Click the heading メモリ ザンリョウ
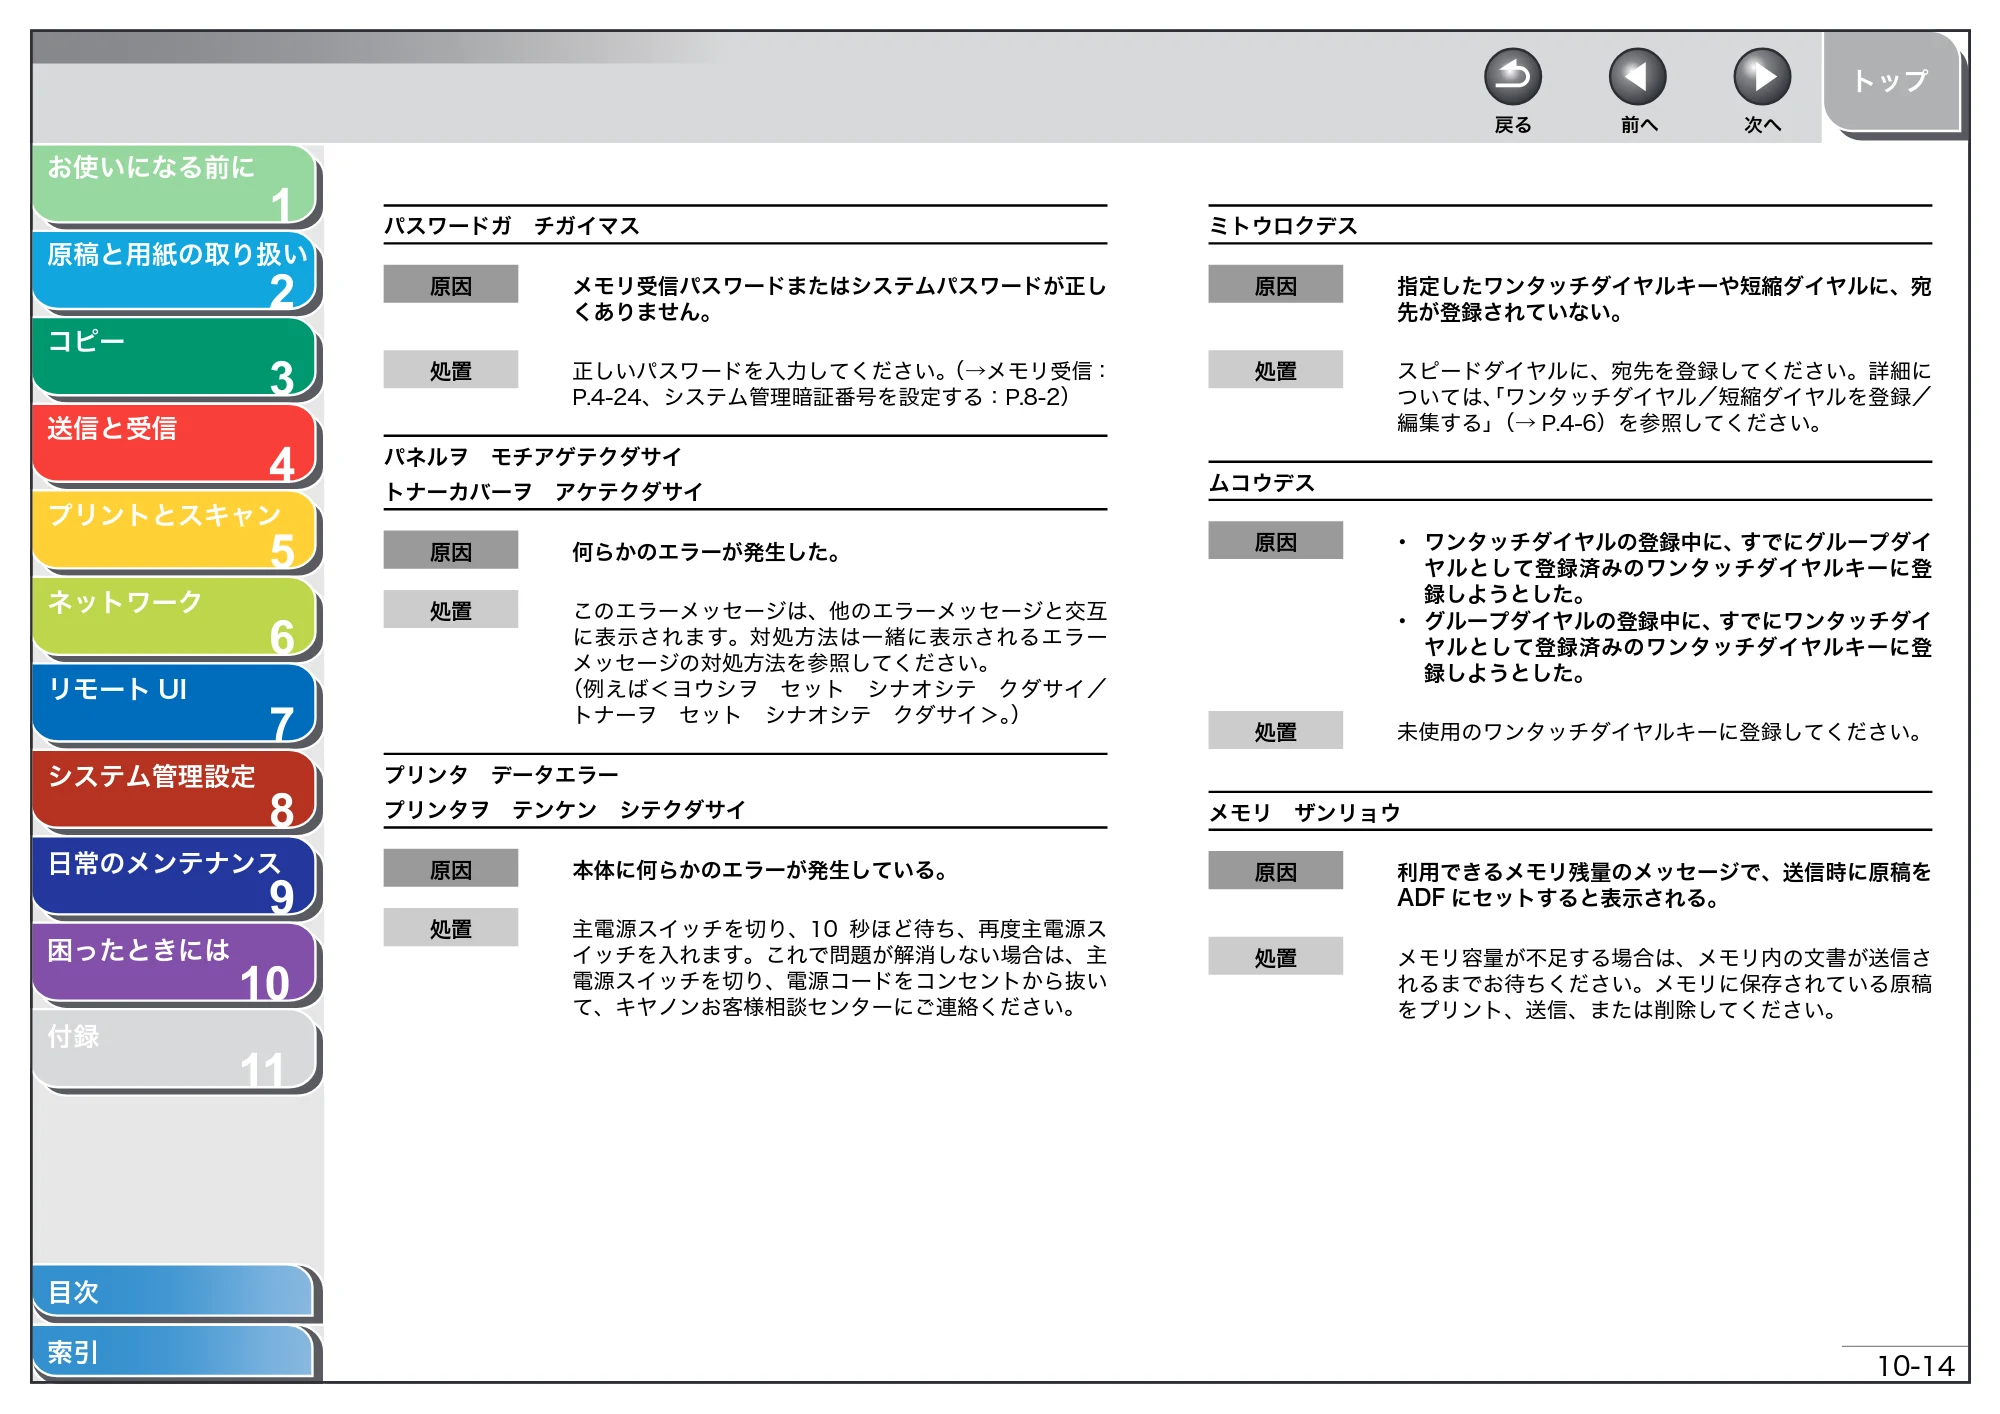Image resolution: width=2000 pixels, height=1414 pixels. pos(1305,813)
